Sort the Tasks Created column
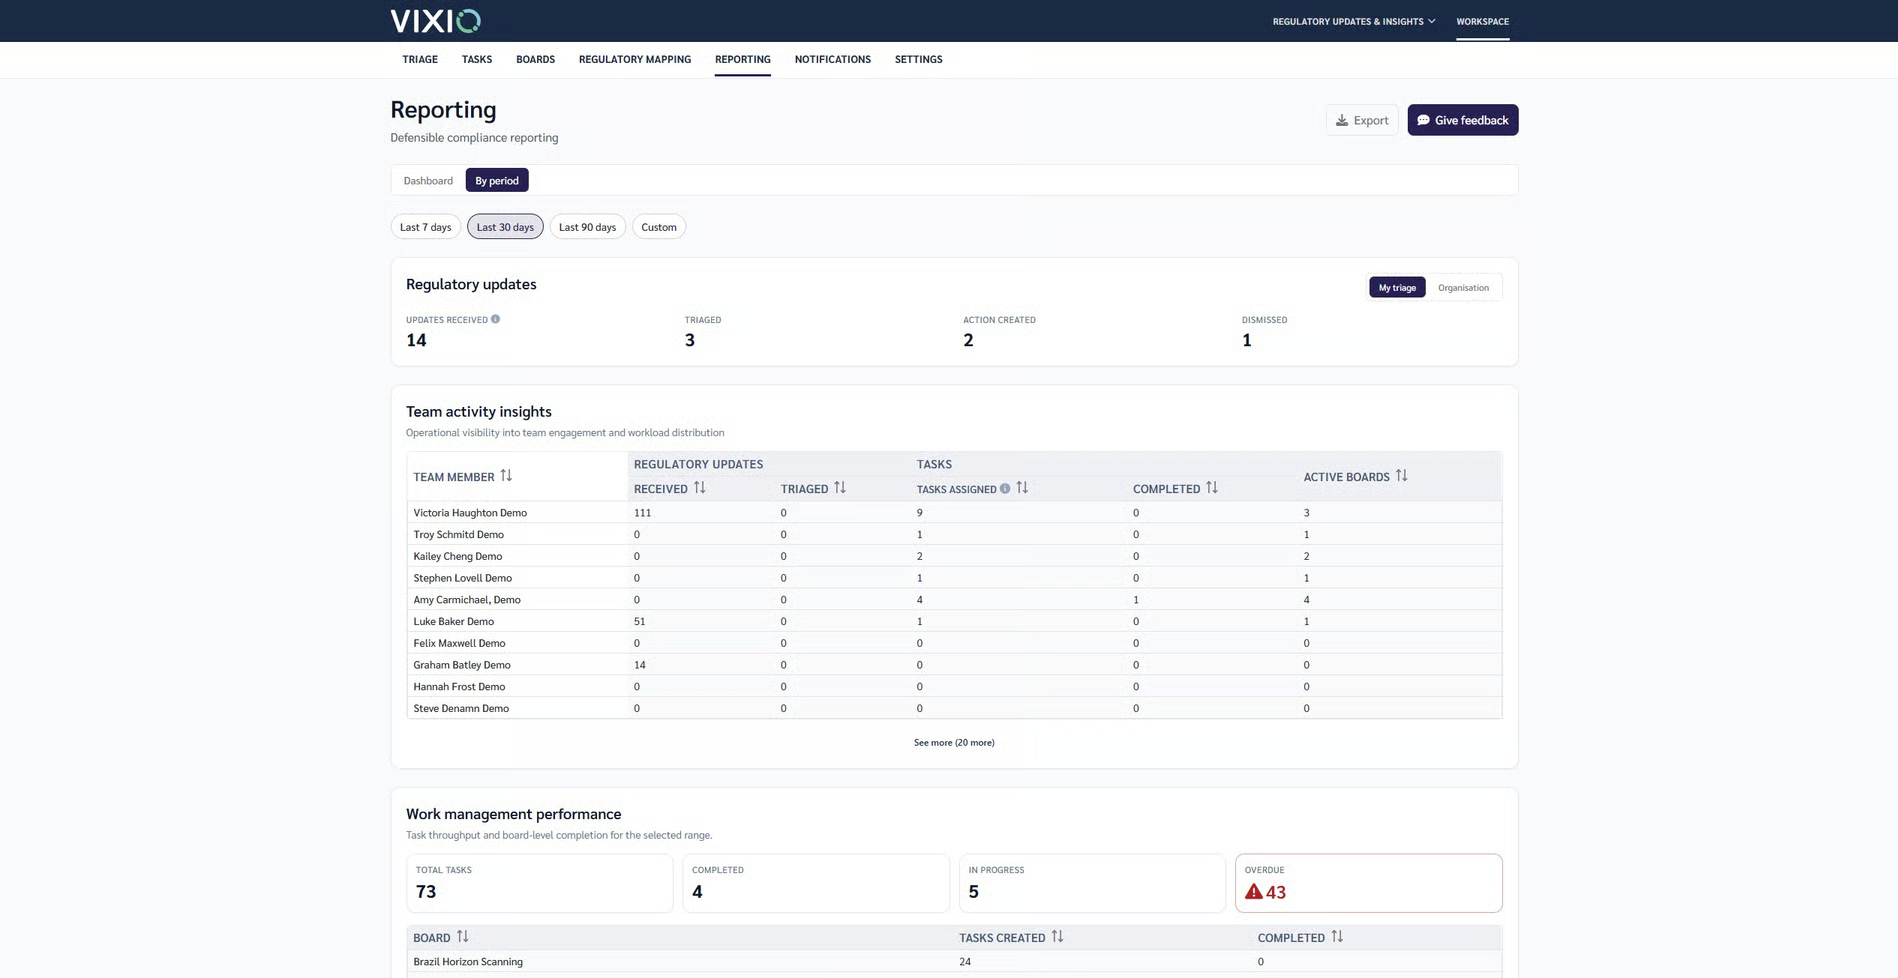 click(1057, 937)
